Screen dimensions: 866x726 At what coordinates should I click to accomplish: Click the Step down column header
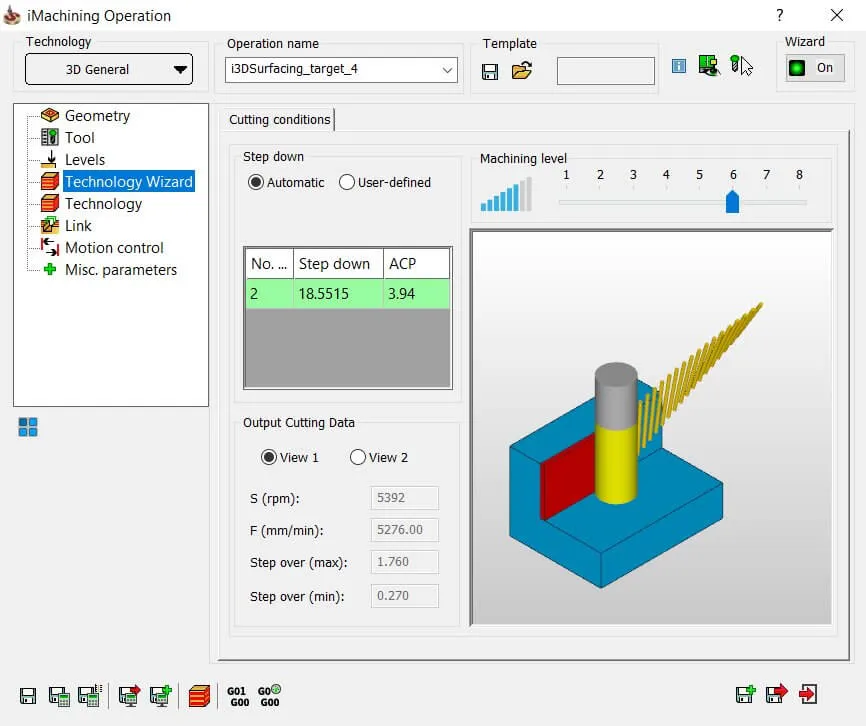(x=338, y=264)
